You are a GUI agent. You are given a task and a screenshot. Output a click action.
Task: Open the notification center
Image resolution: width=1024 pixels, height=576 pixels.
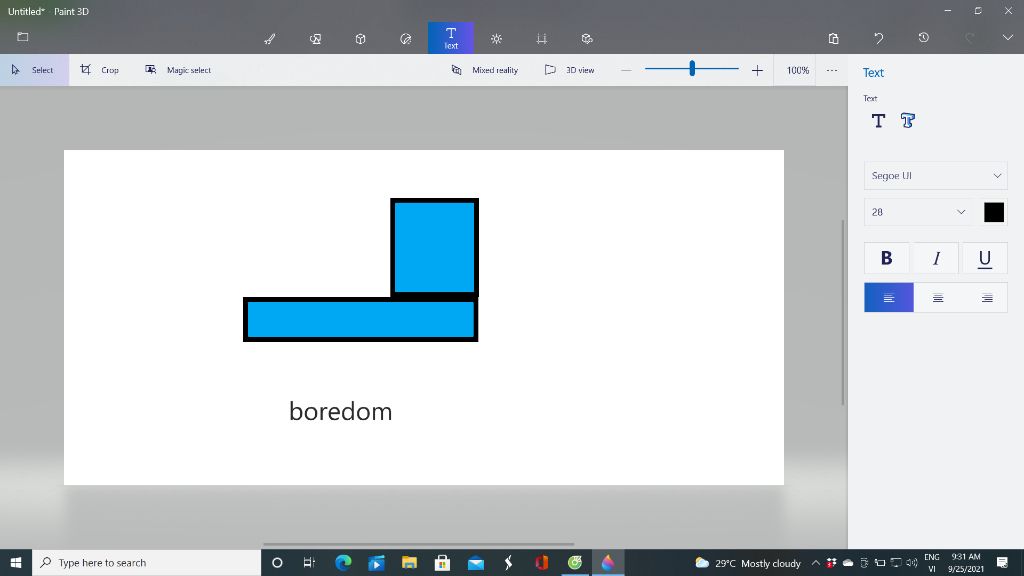[x=1002, y=562]
